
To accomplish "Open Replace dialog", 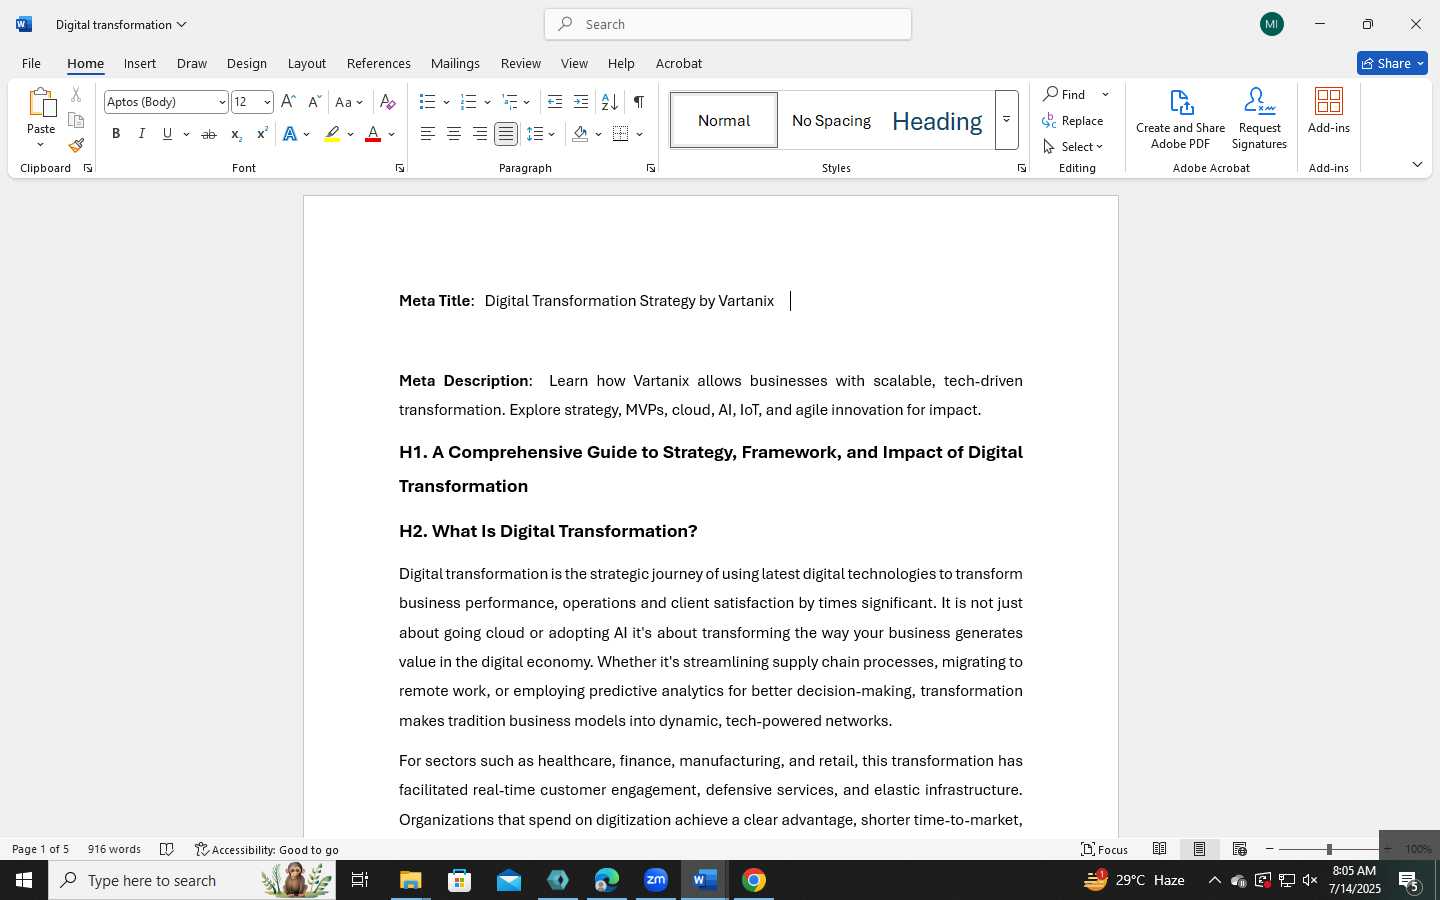I will (1072, 120).
